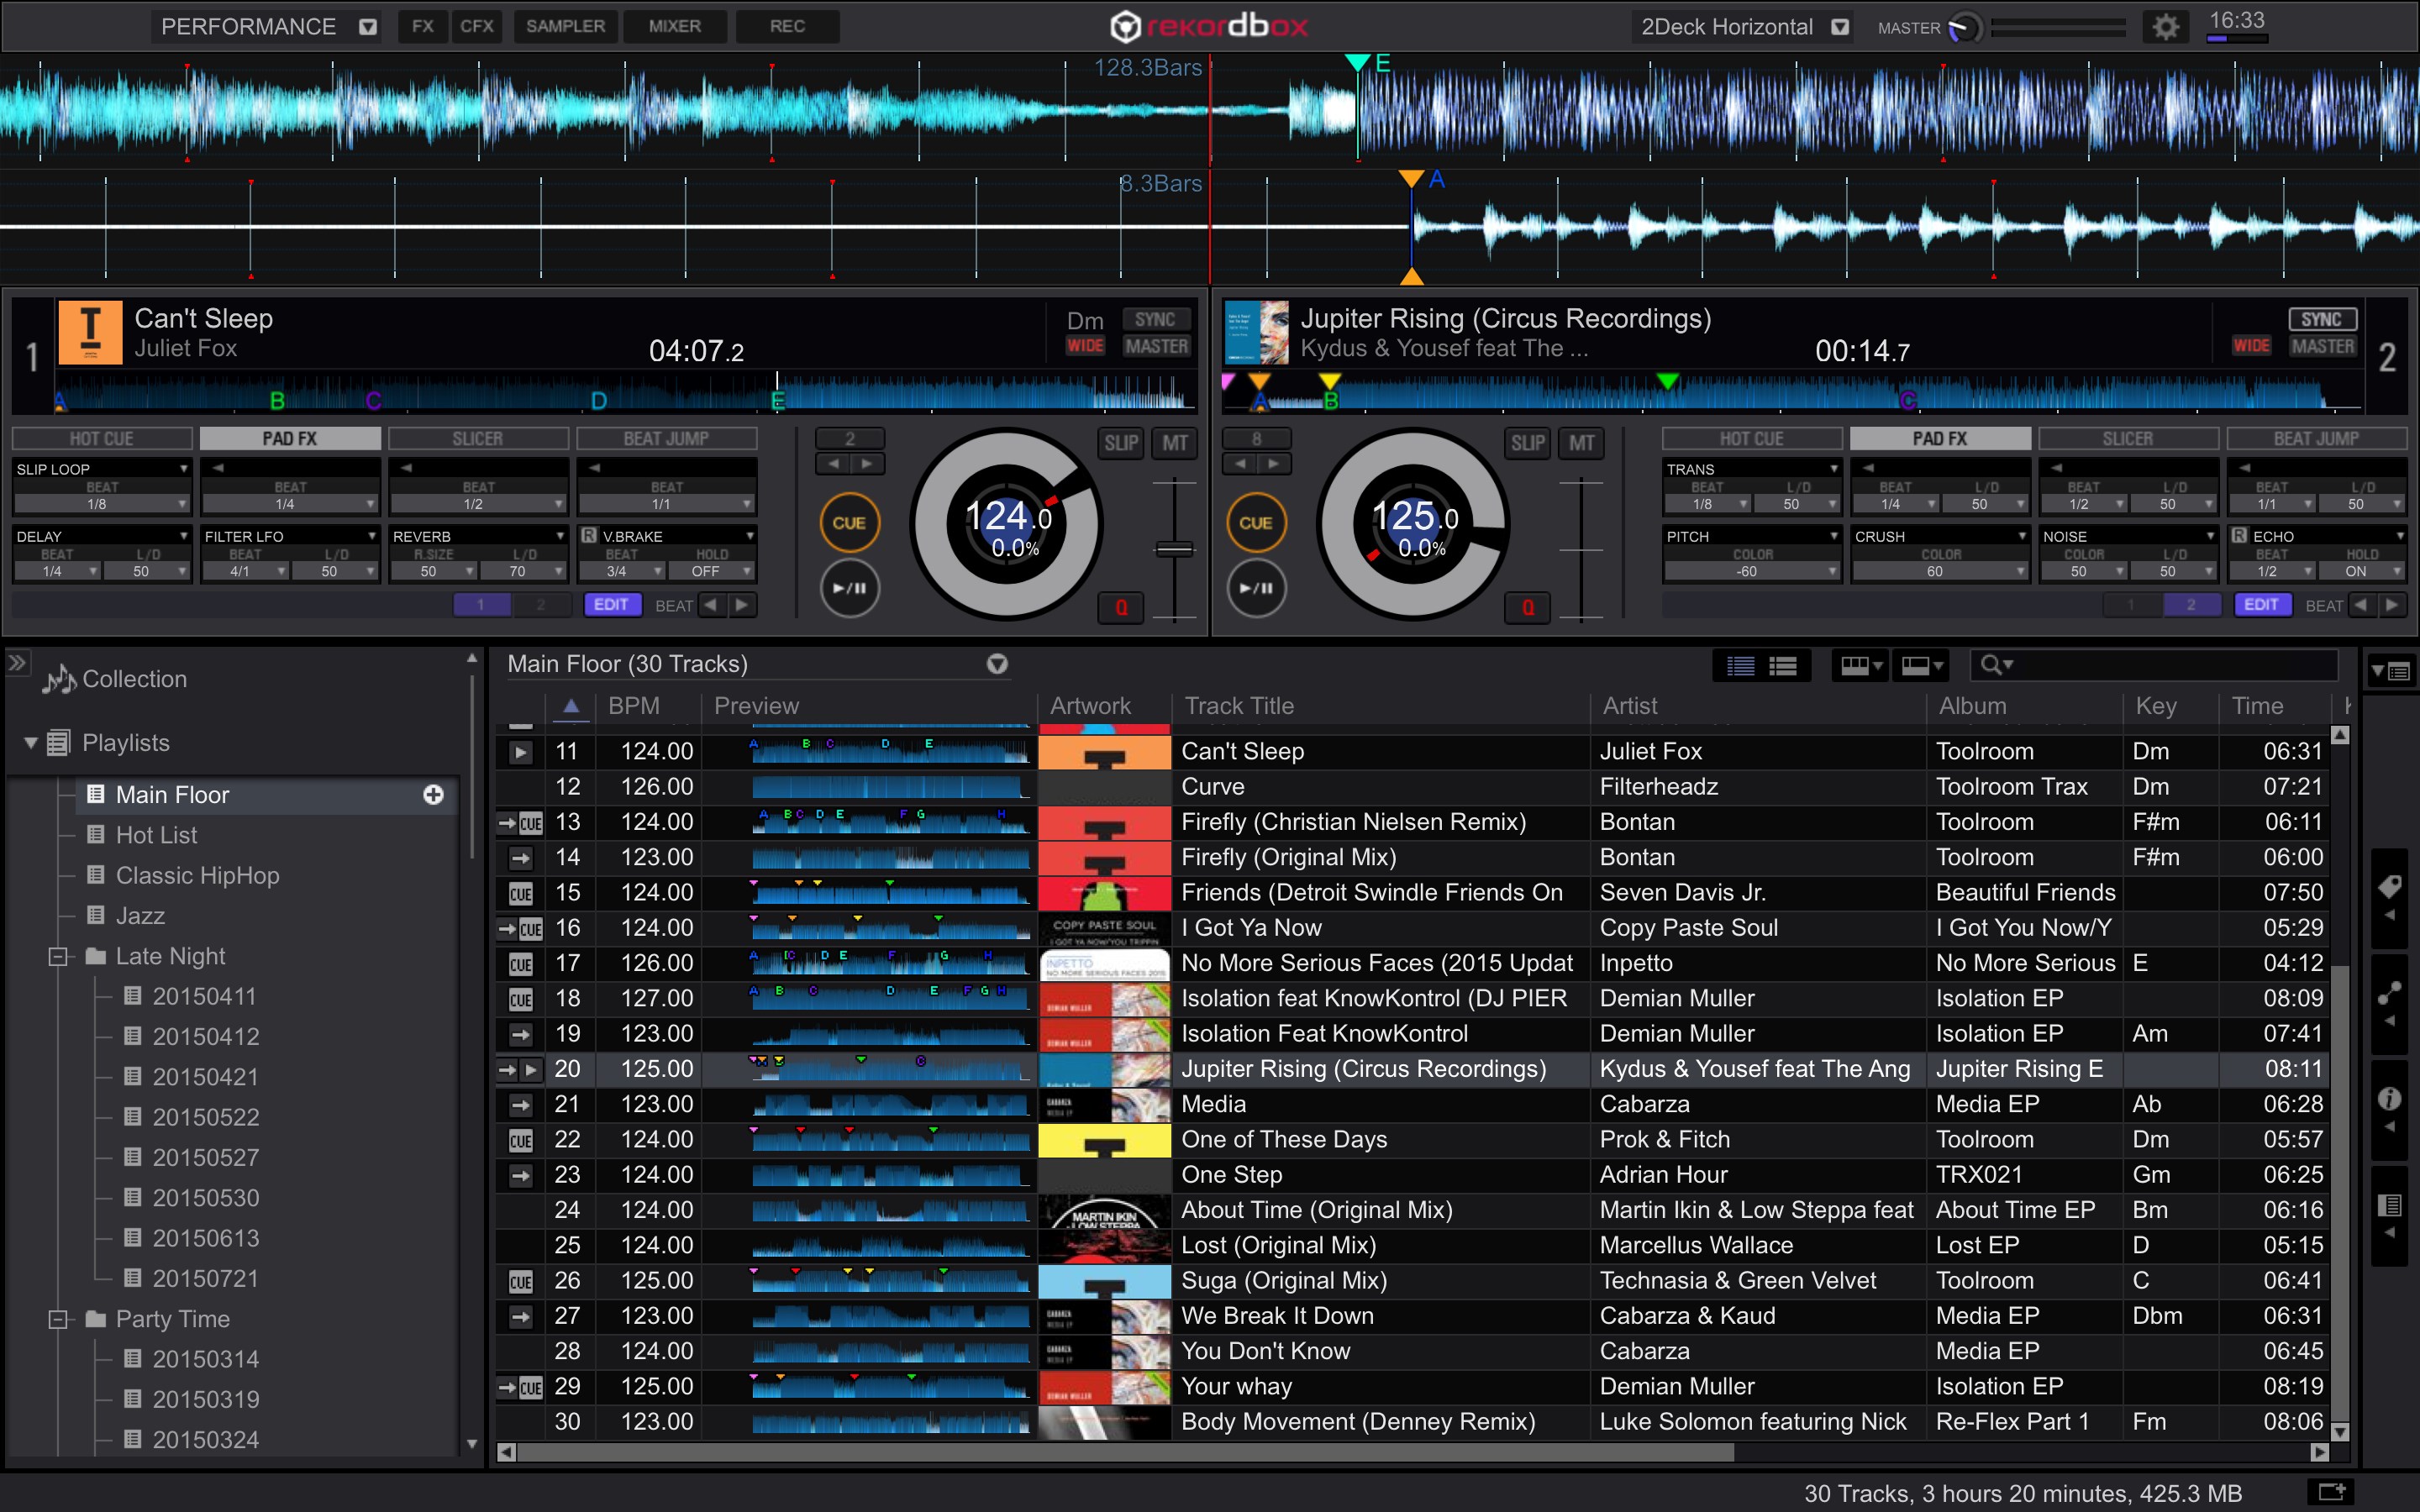This screenshot has width=2420, height=1512.
Task: Click the MIXER button in top bar
Action: (x=674, y=26)
